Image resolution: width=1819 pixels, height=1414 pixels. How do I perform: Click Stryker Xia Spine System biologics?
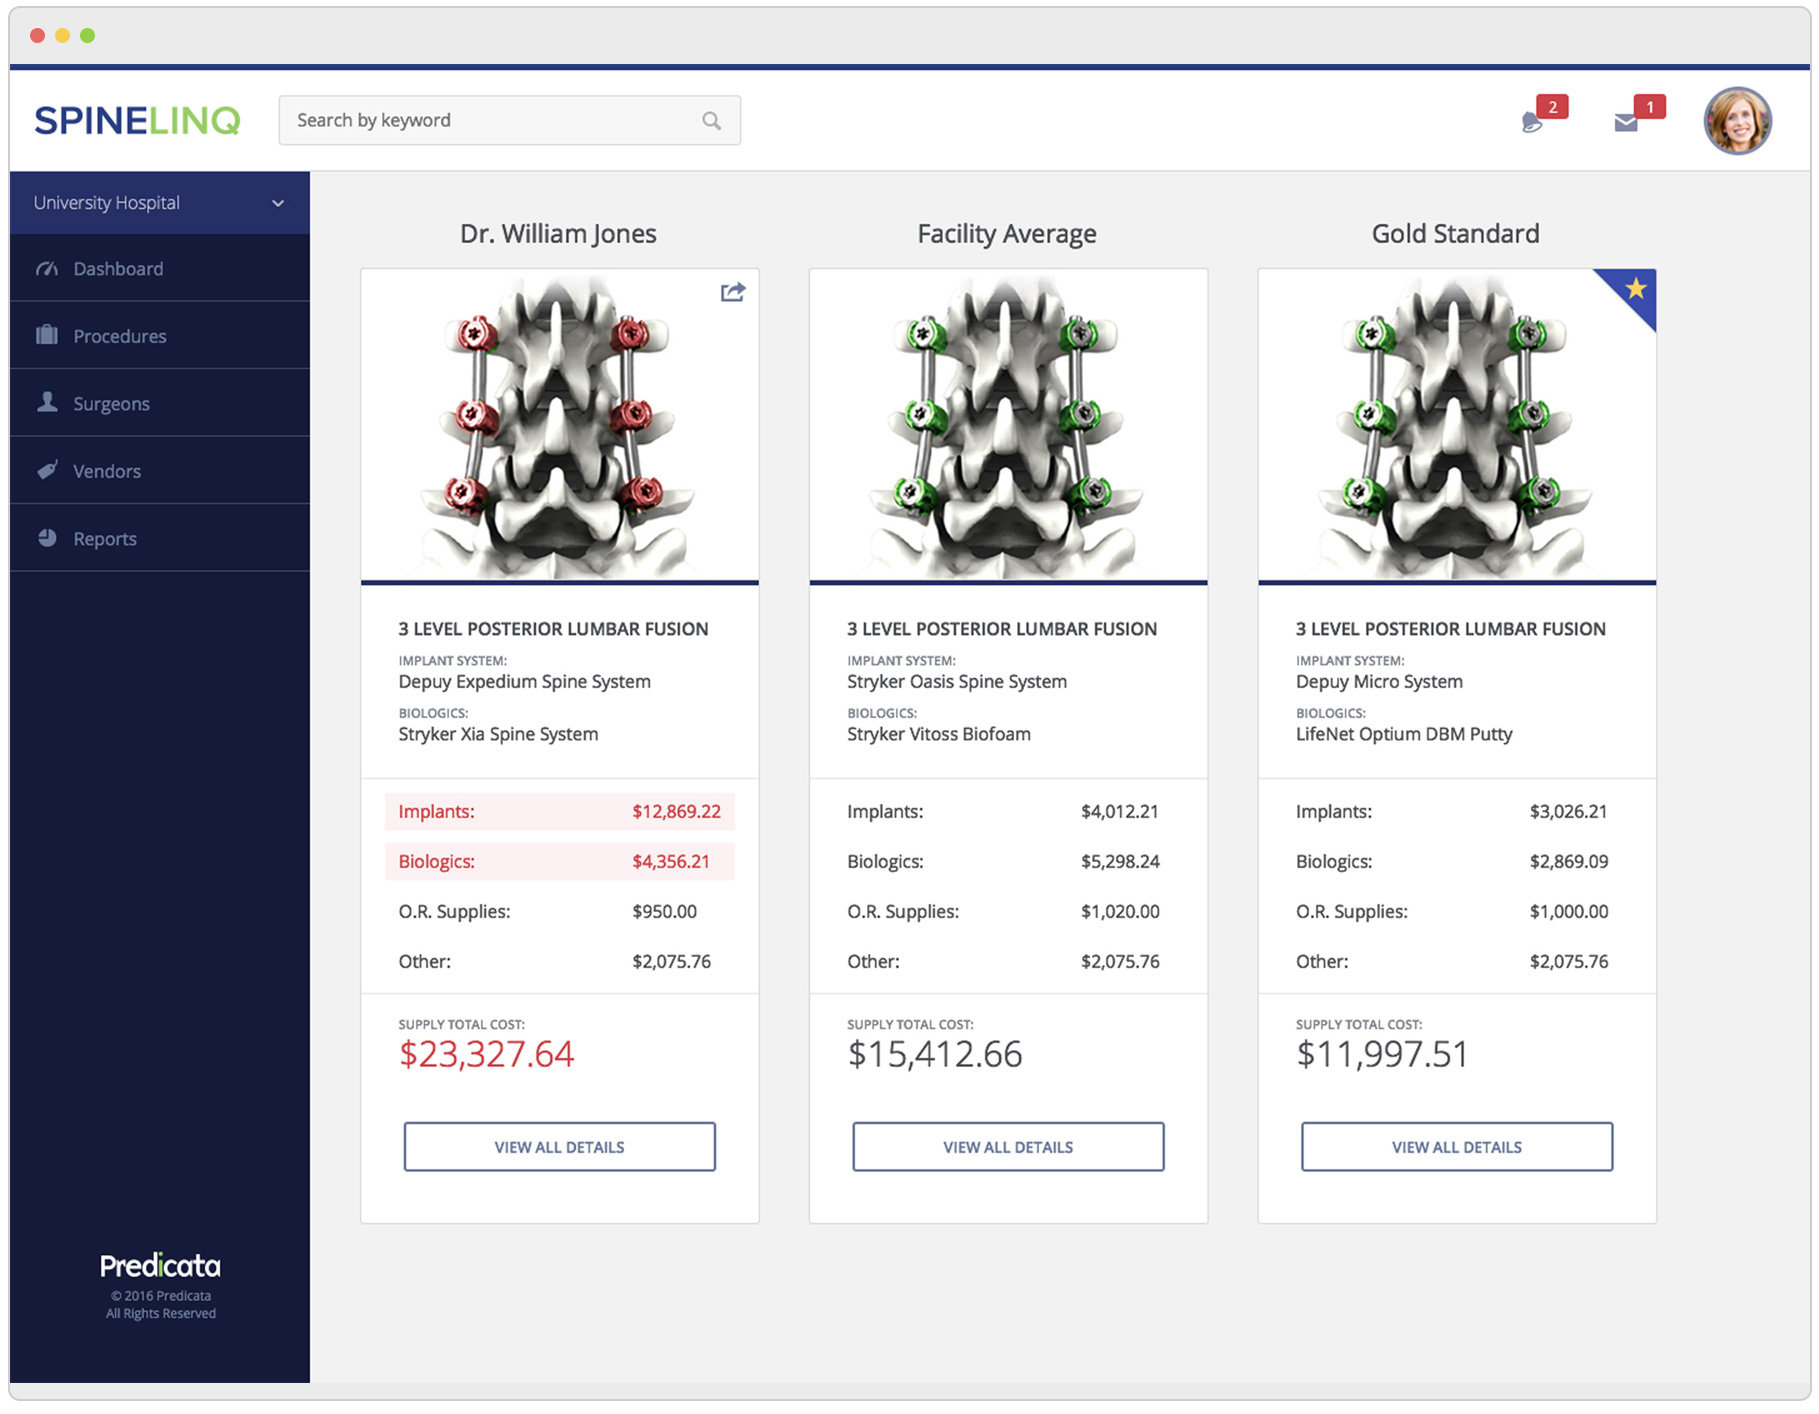click(498, 734)
